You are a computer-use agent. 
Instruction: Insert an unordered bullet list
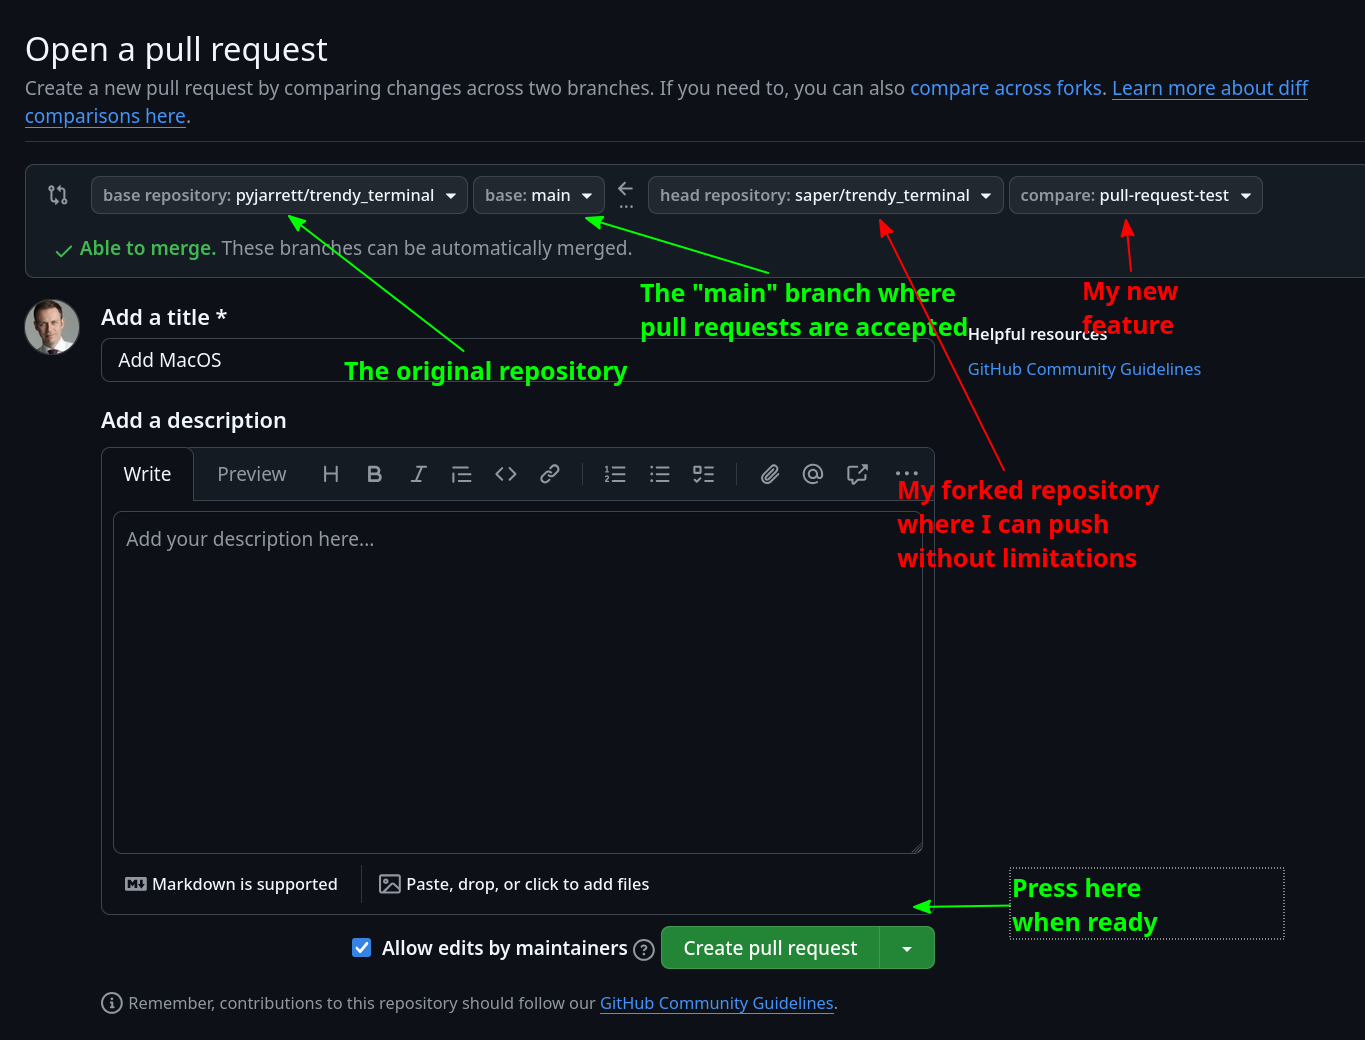click(x=660, y=474)
